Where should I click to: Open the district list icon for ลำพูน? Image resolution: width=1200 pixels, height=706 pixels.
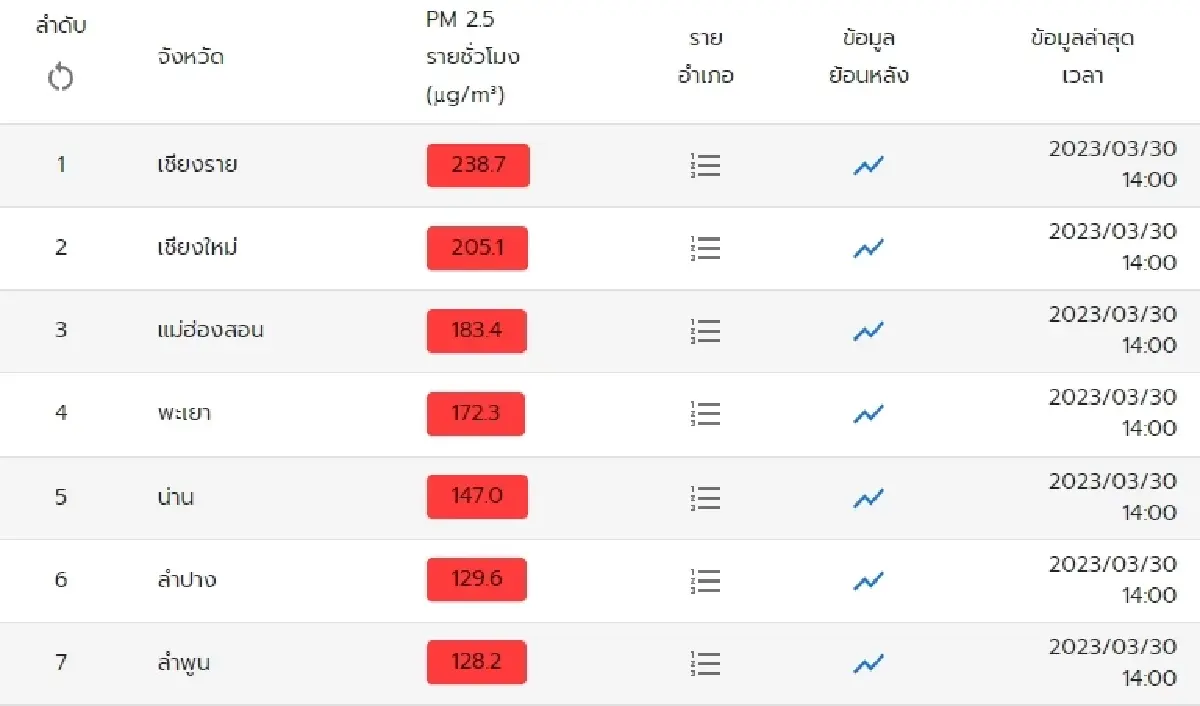click(706, 662)
